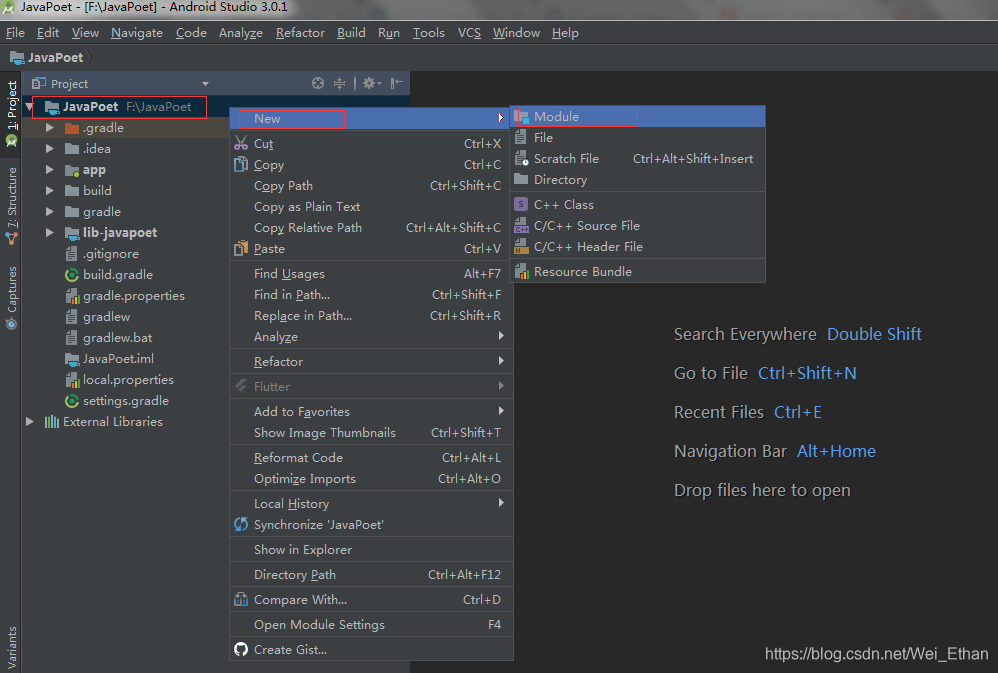Click the External Libraries icon

point(52,422)
